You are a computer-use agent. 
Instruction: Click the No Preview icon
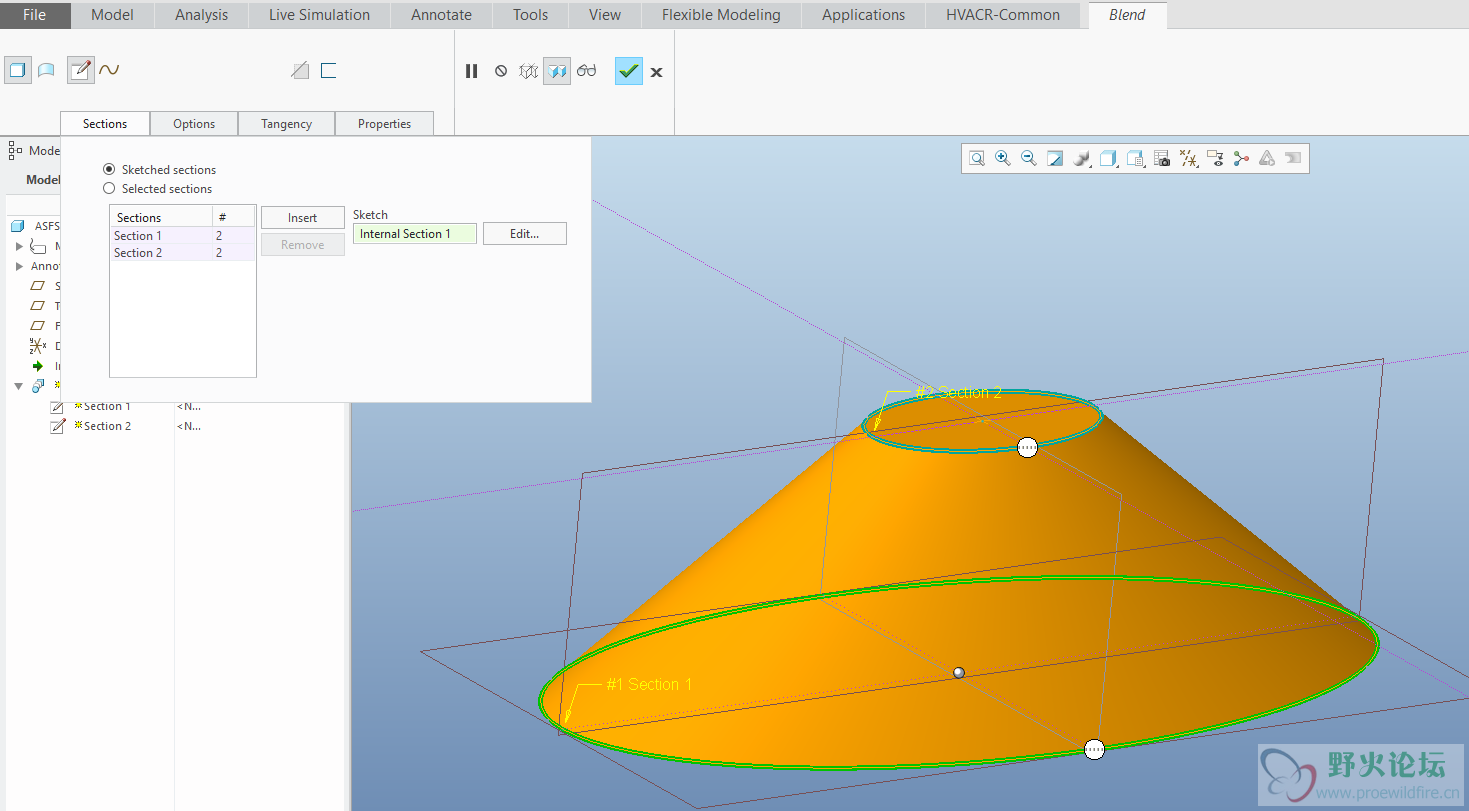click(501, 71)
